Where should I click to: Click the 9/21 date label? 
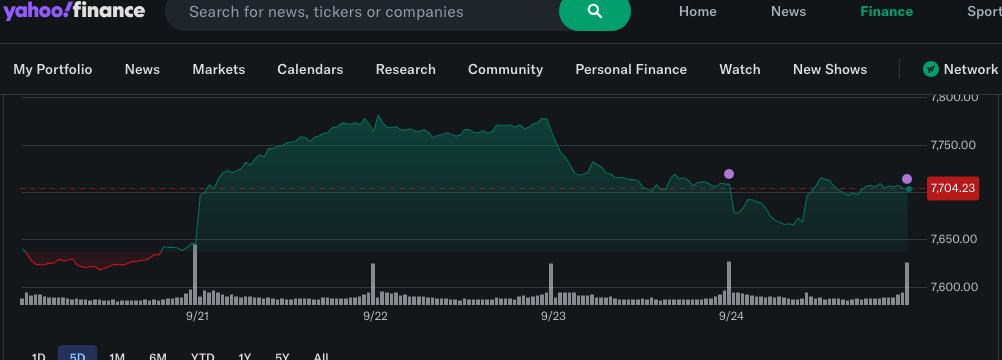coord(197,316)
